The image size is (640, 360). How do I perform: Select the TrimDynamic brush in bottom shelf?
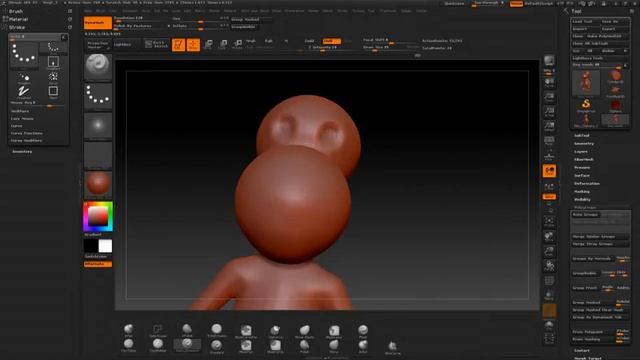pos(216,330)
